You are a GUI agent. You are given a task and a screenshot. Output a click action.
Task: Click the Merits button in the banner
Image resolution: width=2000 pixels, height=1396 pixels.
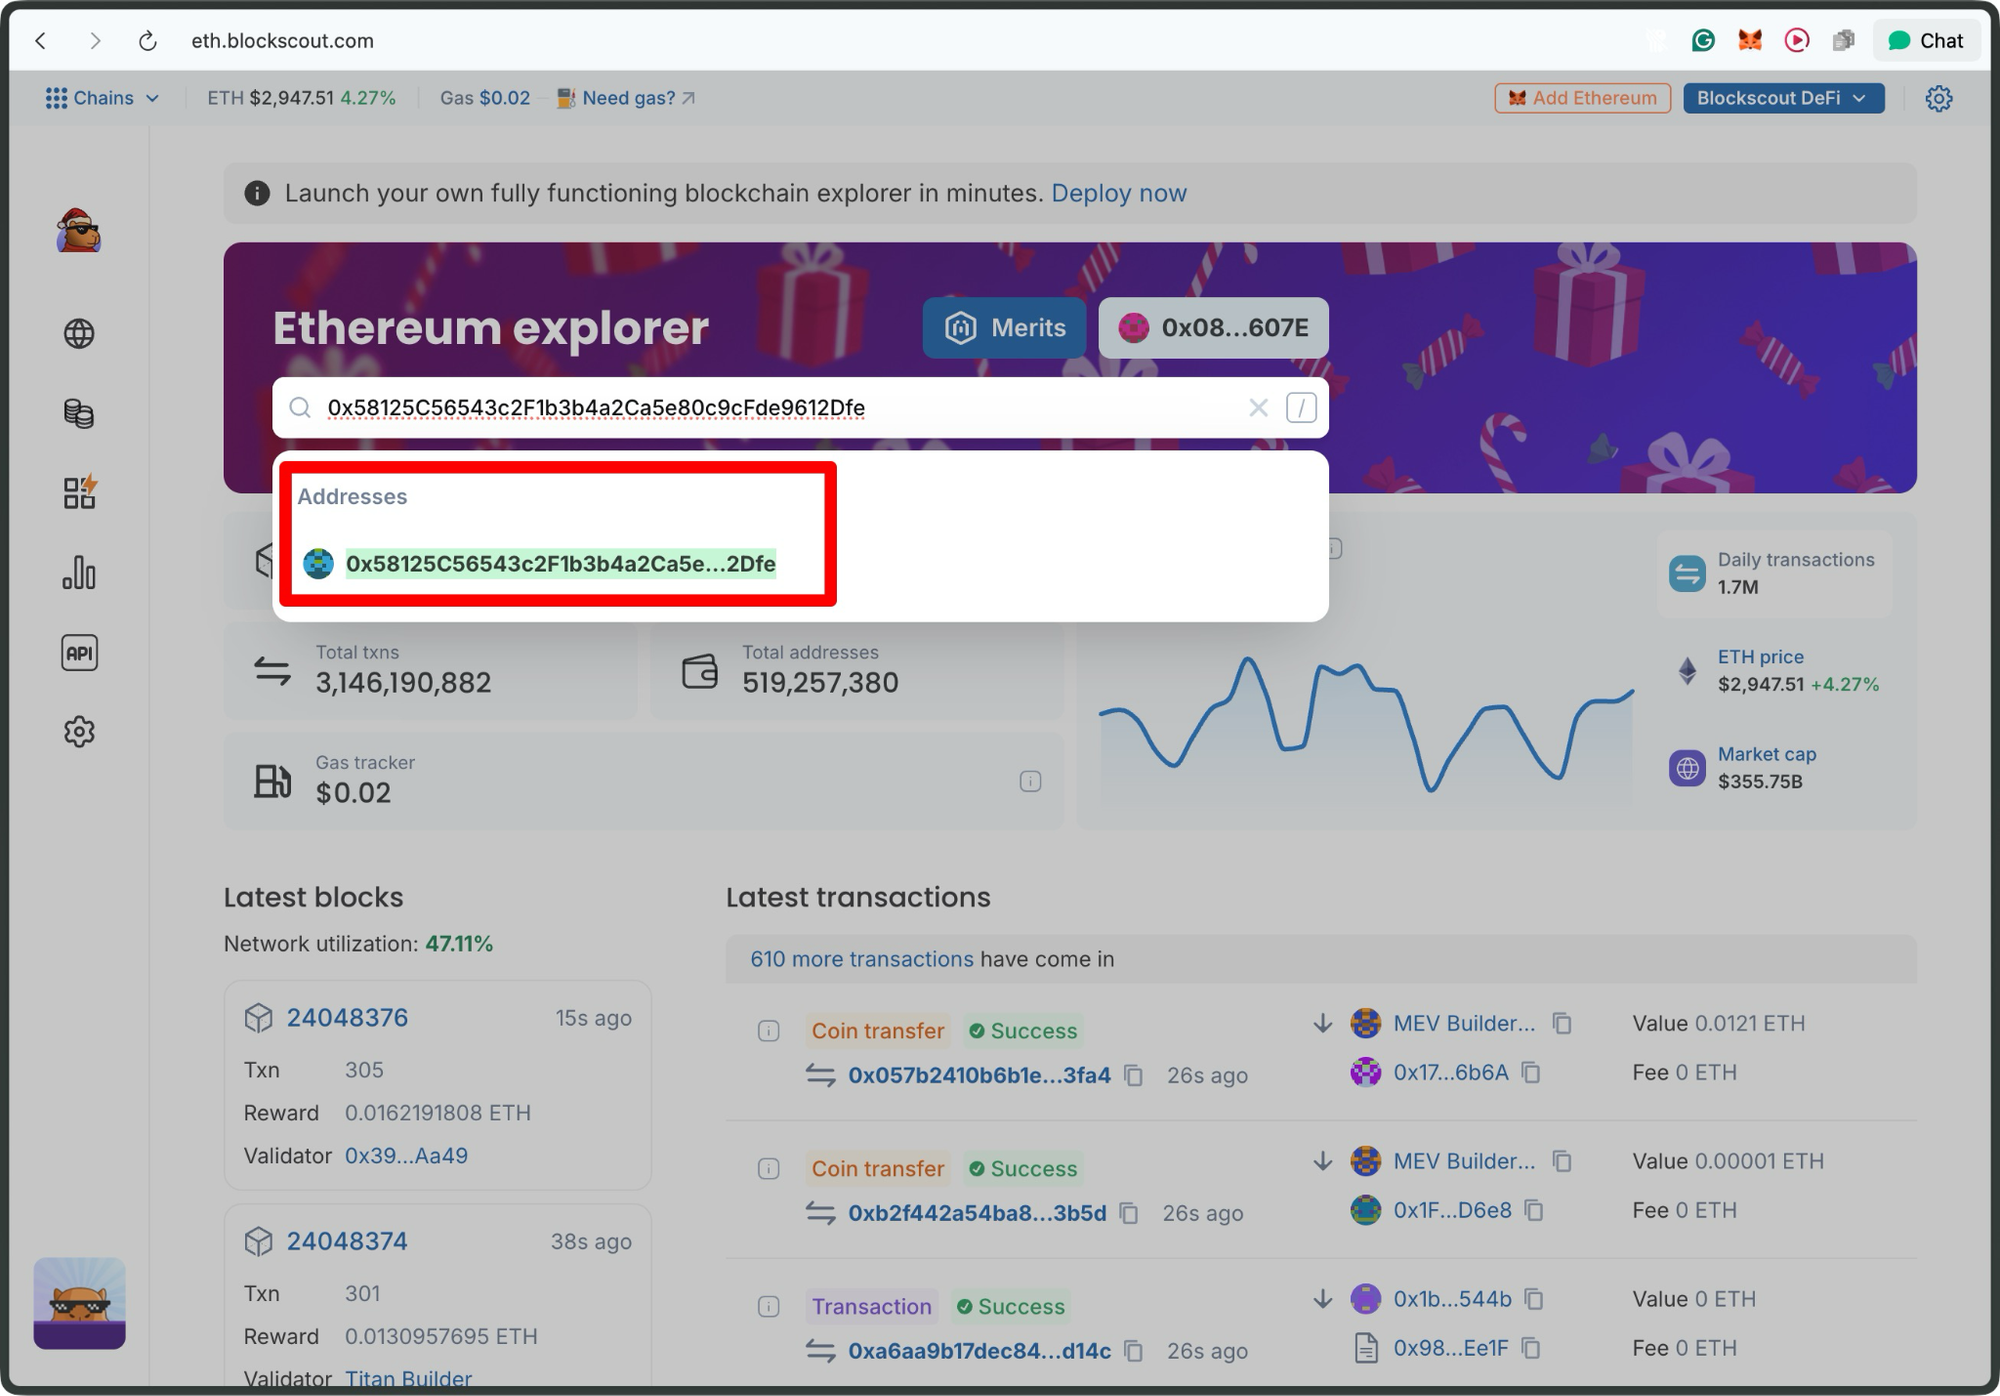point(1004,328)
